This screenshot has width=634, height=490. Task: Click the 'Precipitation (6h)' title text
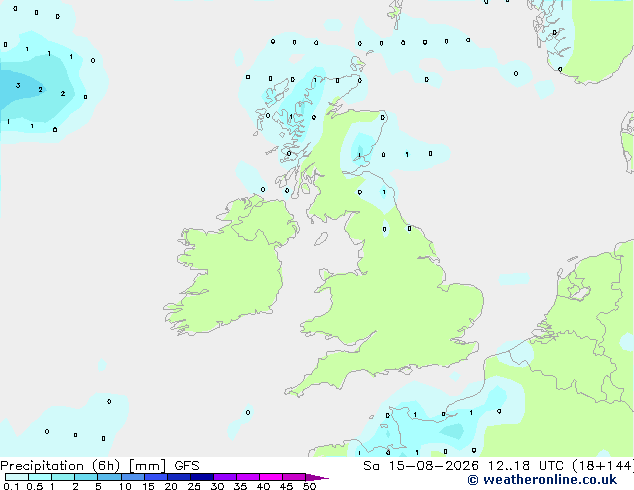pos(60,466)
